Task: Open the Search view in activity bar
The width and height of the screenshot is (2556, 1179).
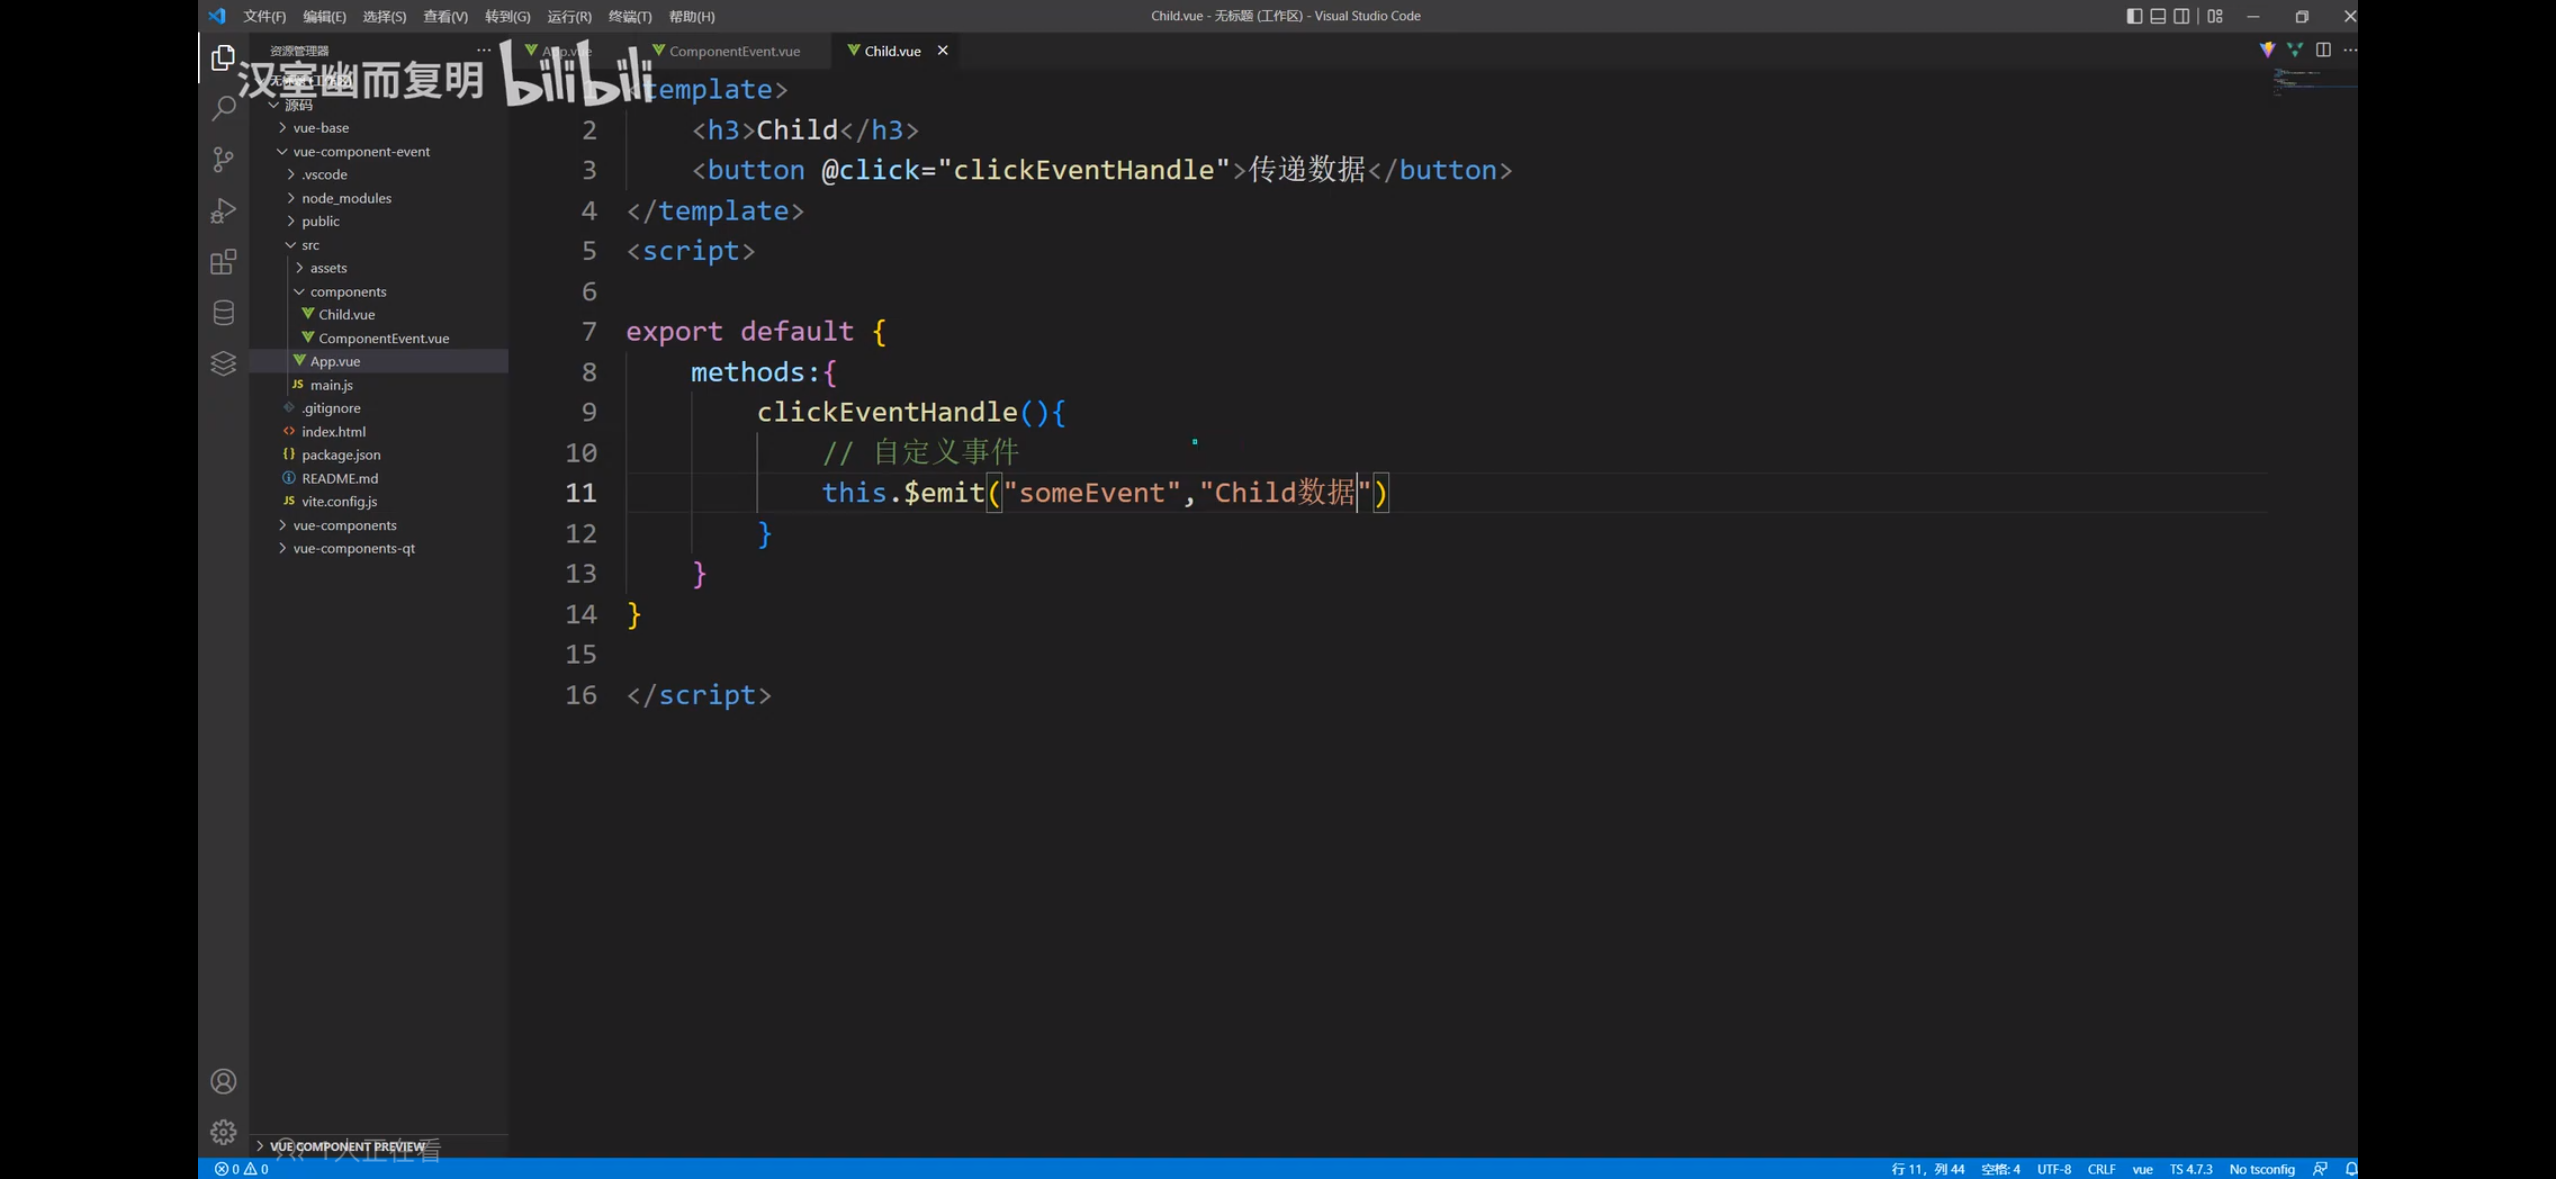Action: 223,108
